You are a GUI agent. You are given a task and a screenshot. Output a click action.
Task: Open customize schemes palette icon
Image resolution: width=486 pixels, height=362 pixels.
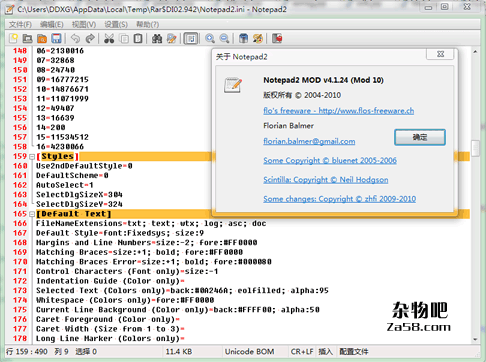coord(258,39)
